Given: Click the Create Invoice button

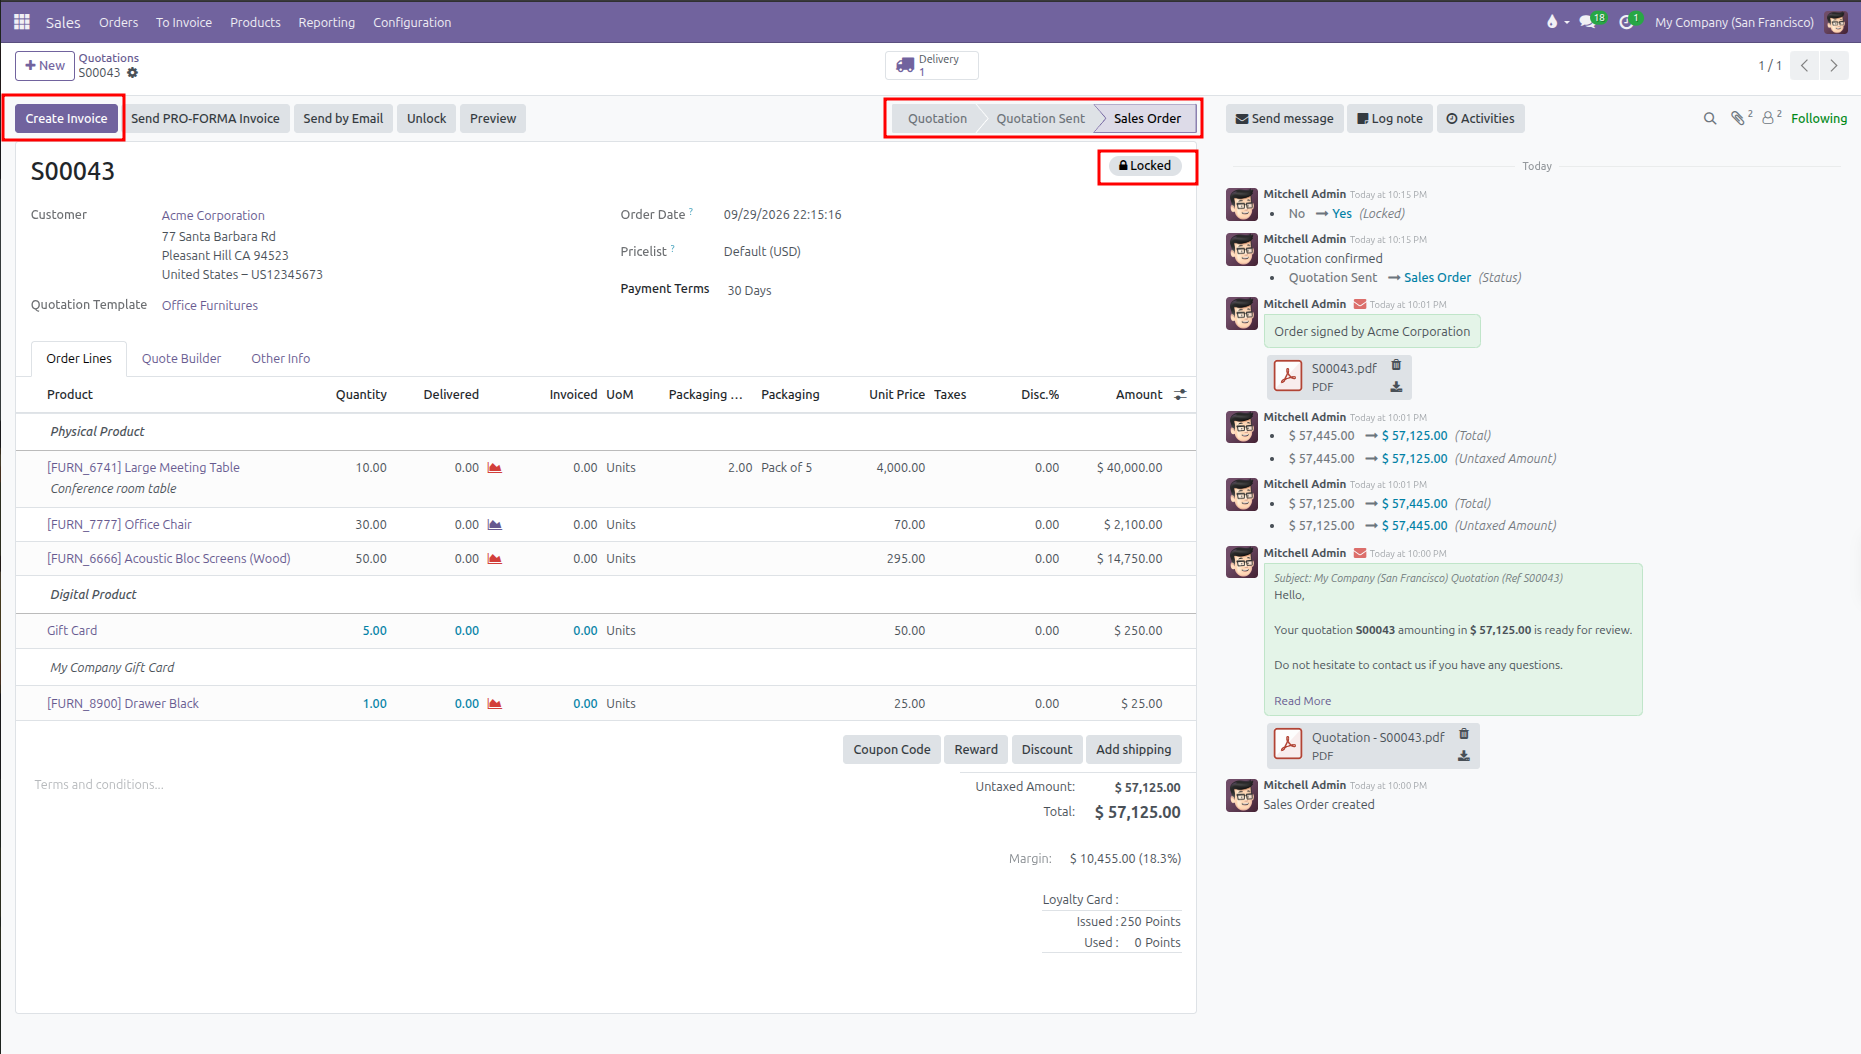Looking at the screenshot, I should (x=66, y=119).
